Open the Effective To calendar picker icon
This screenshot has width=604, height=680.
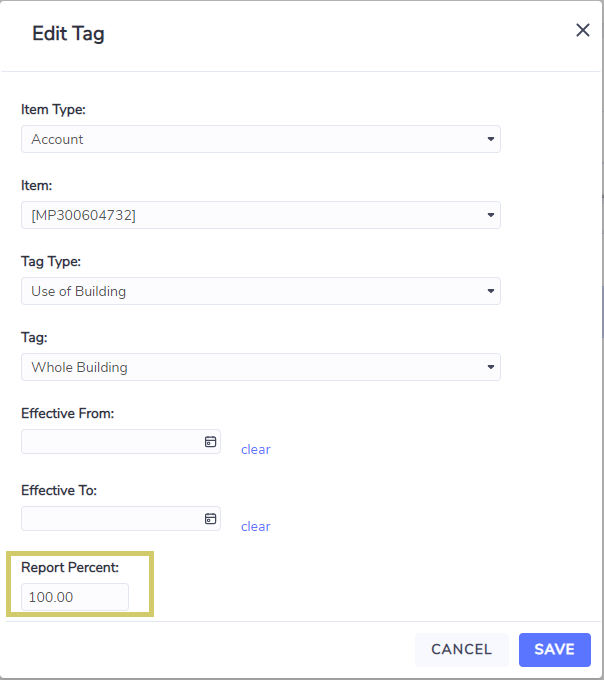coord(210,518)
